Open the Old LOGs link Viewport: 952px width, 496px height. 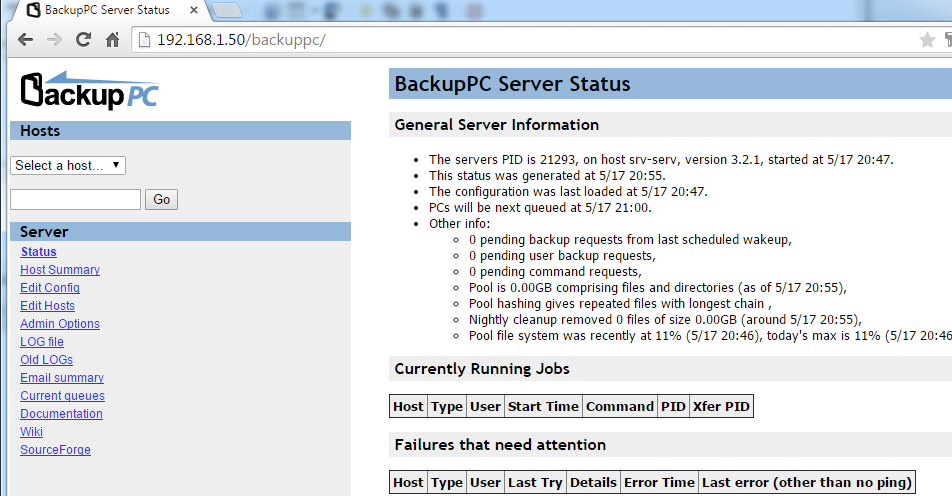coord(46,359)
